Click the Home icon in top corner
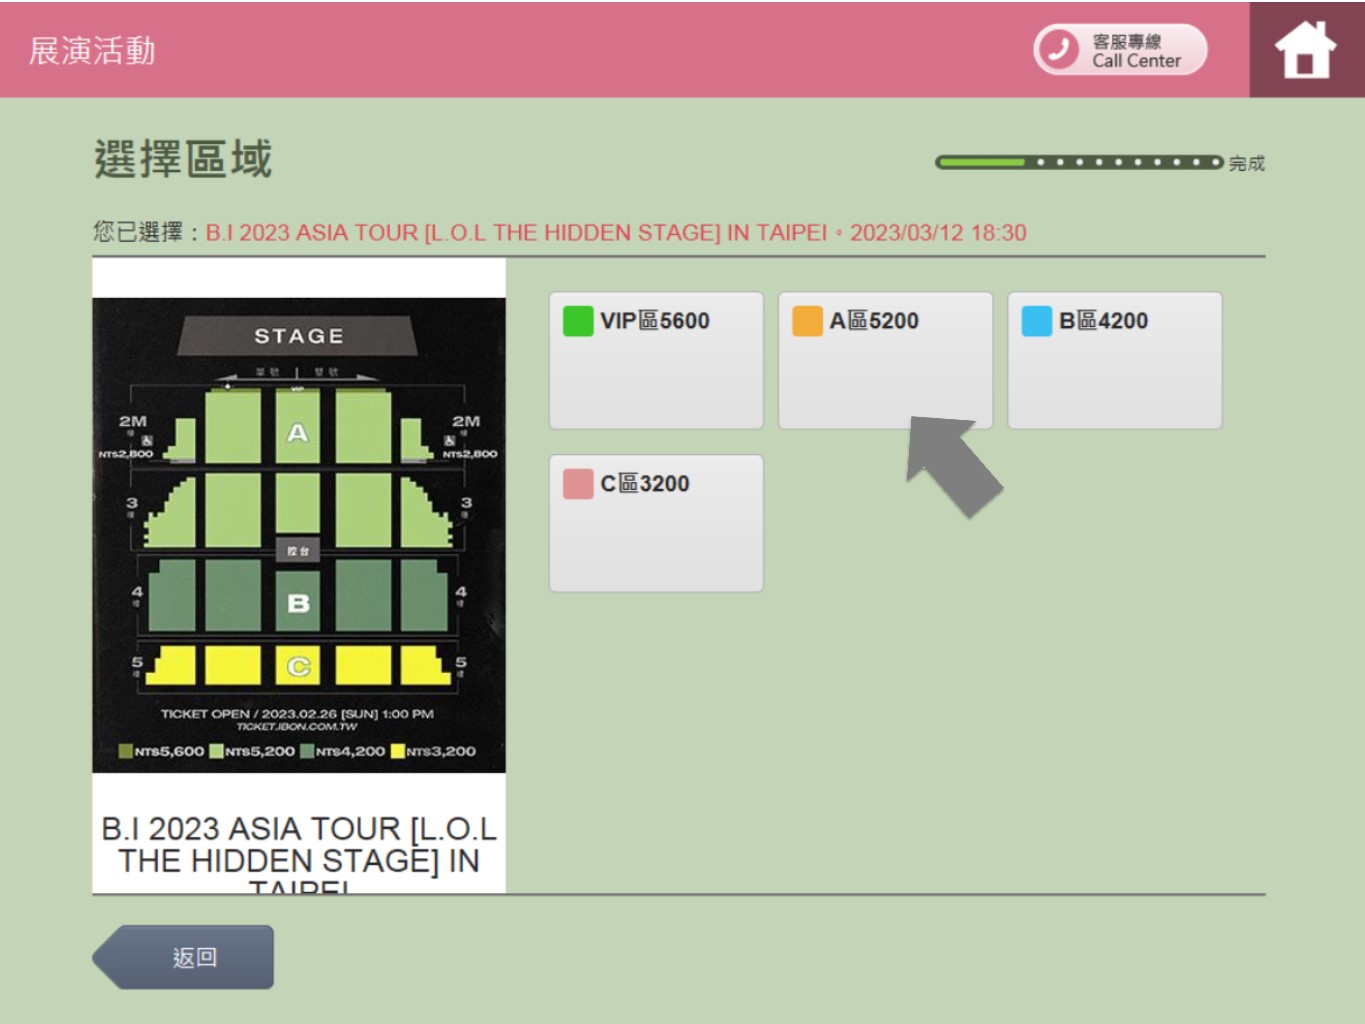 1303,48
